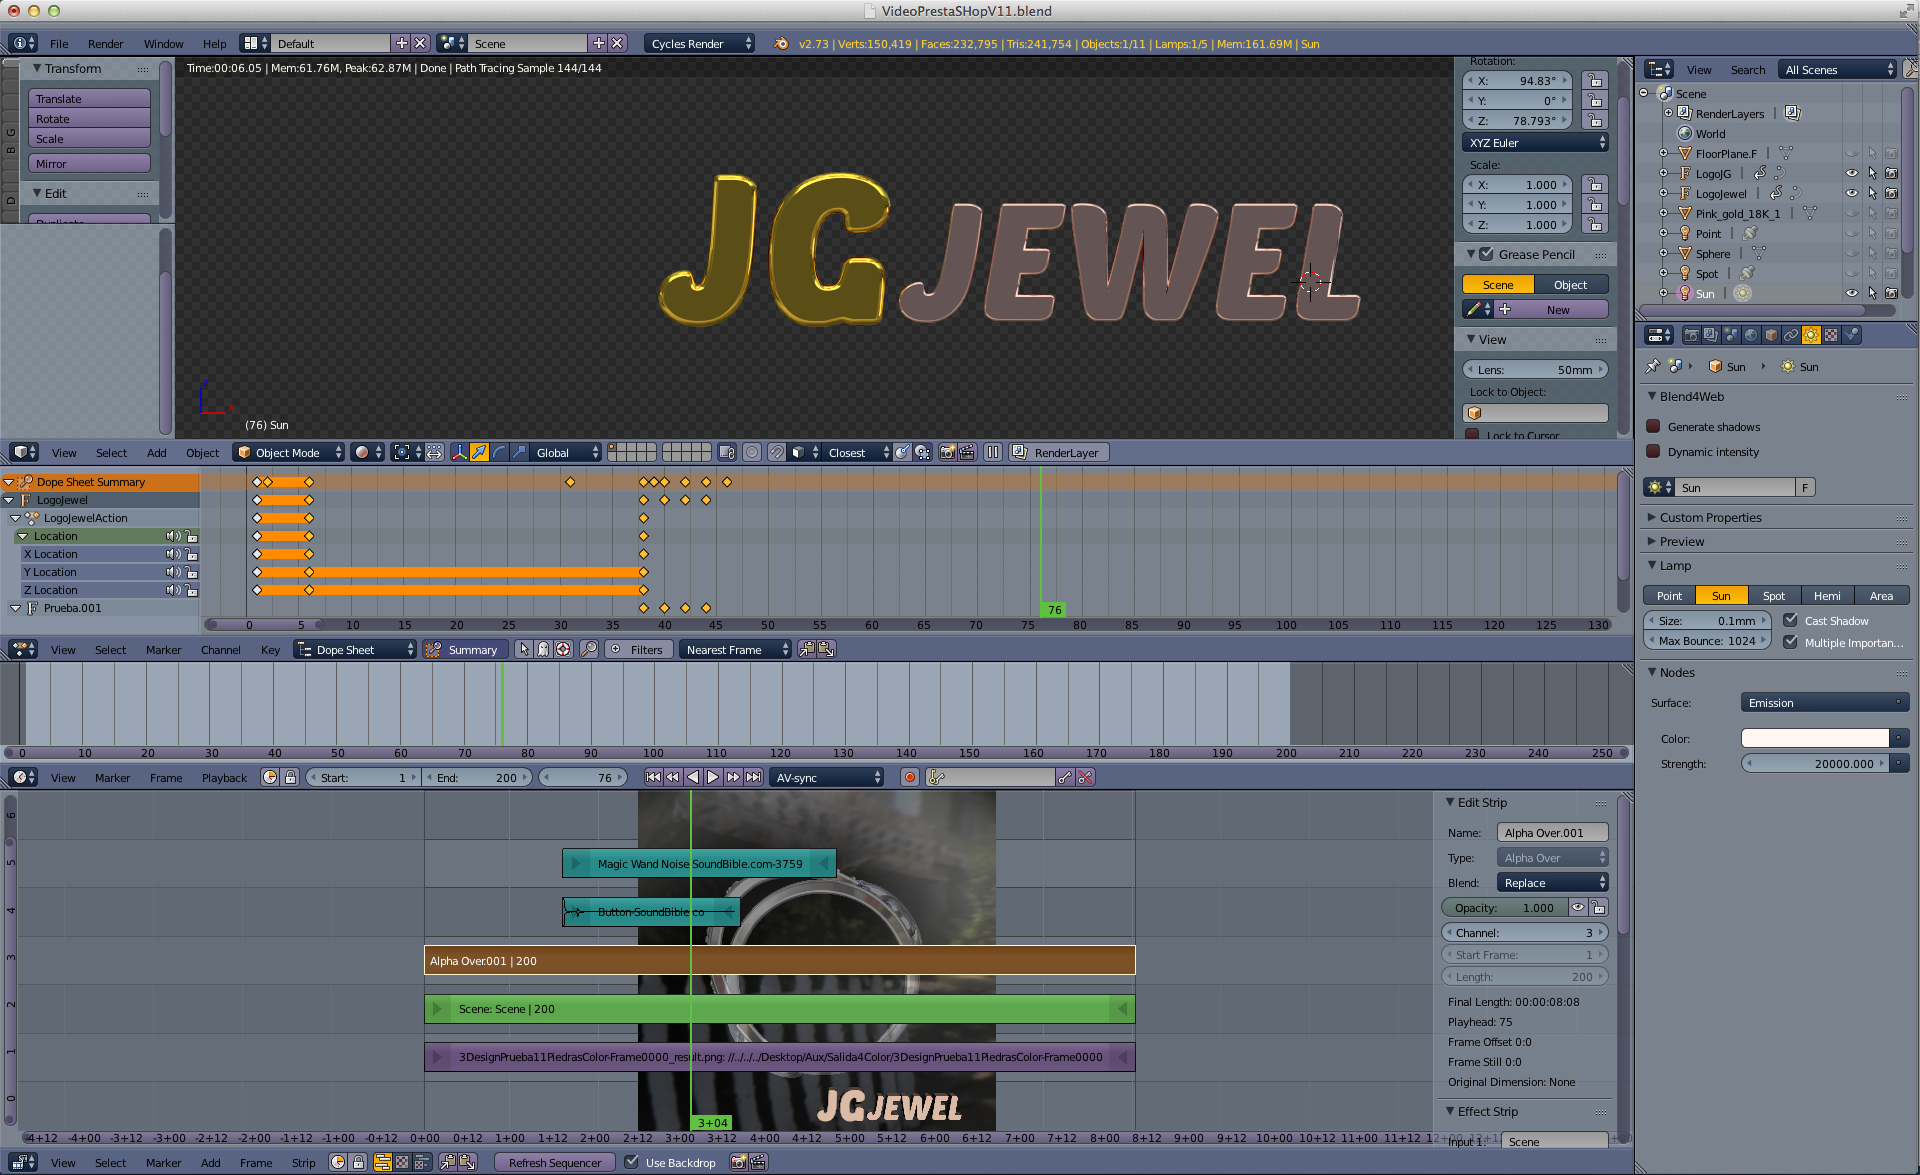Open the AV-sync dropdown
The height and width of the screenshot is (1175, 1920).
pyautogui.click(x=827, y=778)
